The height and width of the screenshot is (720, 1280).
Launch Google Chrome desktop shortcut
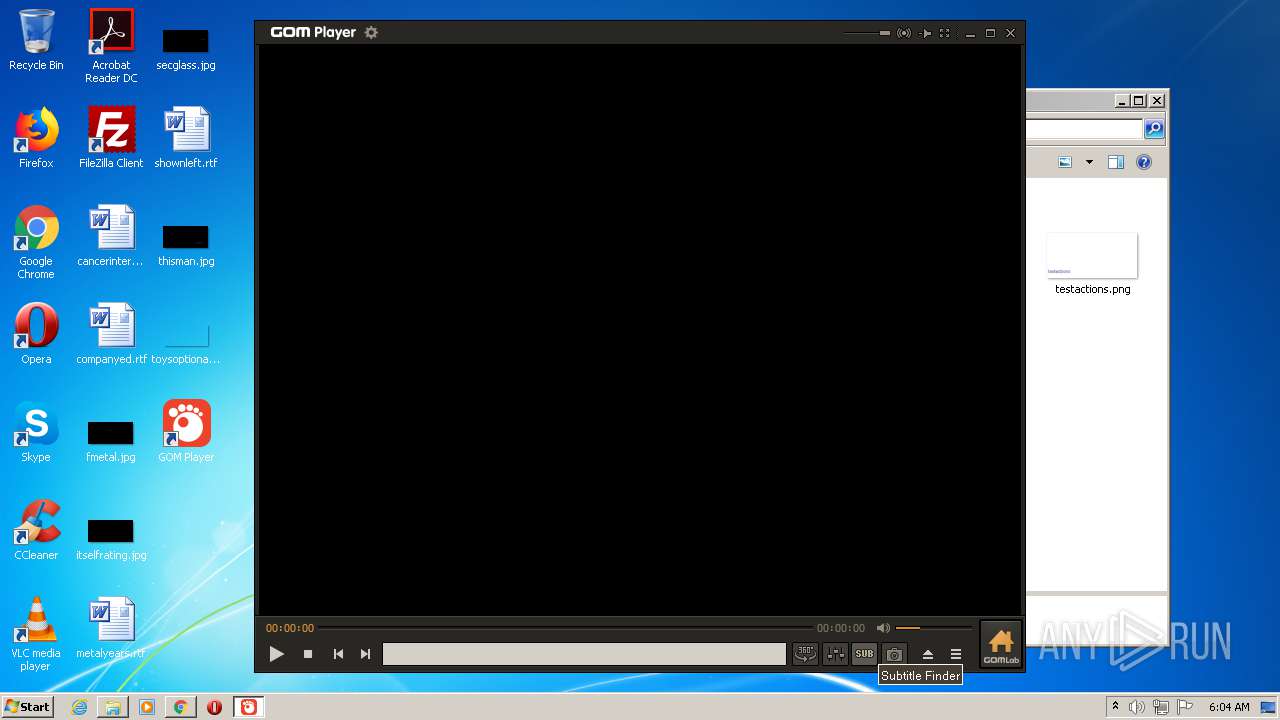coord(36,243)
